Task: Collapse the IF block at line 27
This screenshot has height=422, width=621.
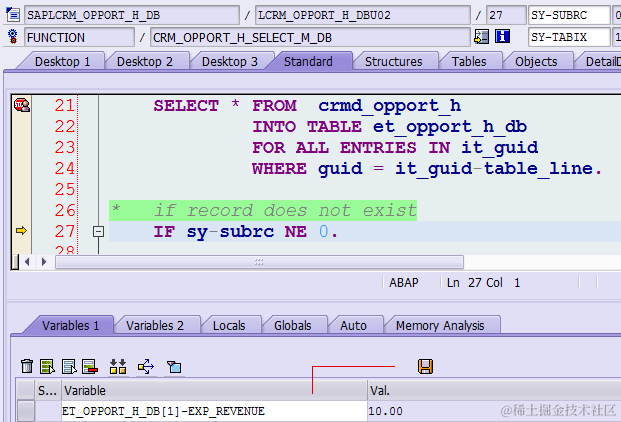Action: 98,231
